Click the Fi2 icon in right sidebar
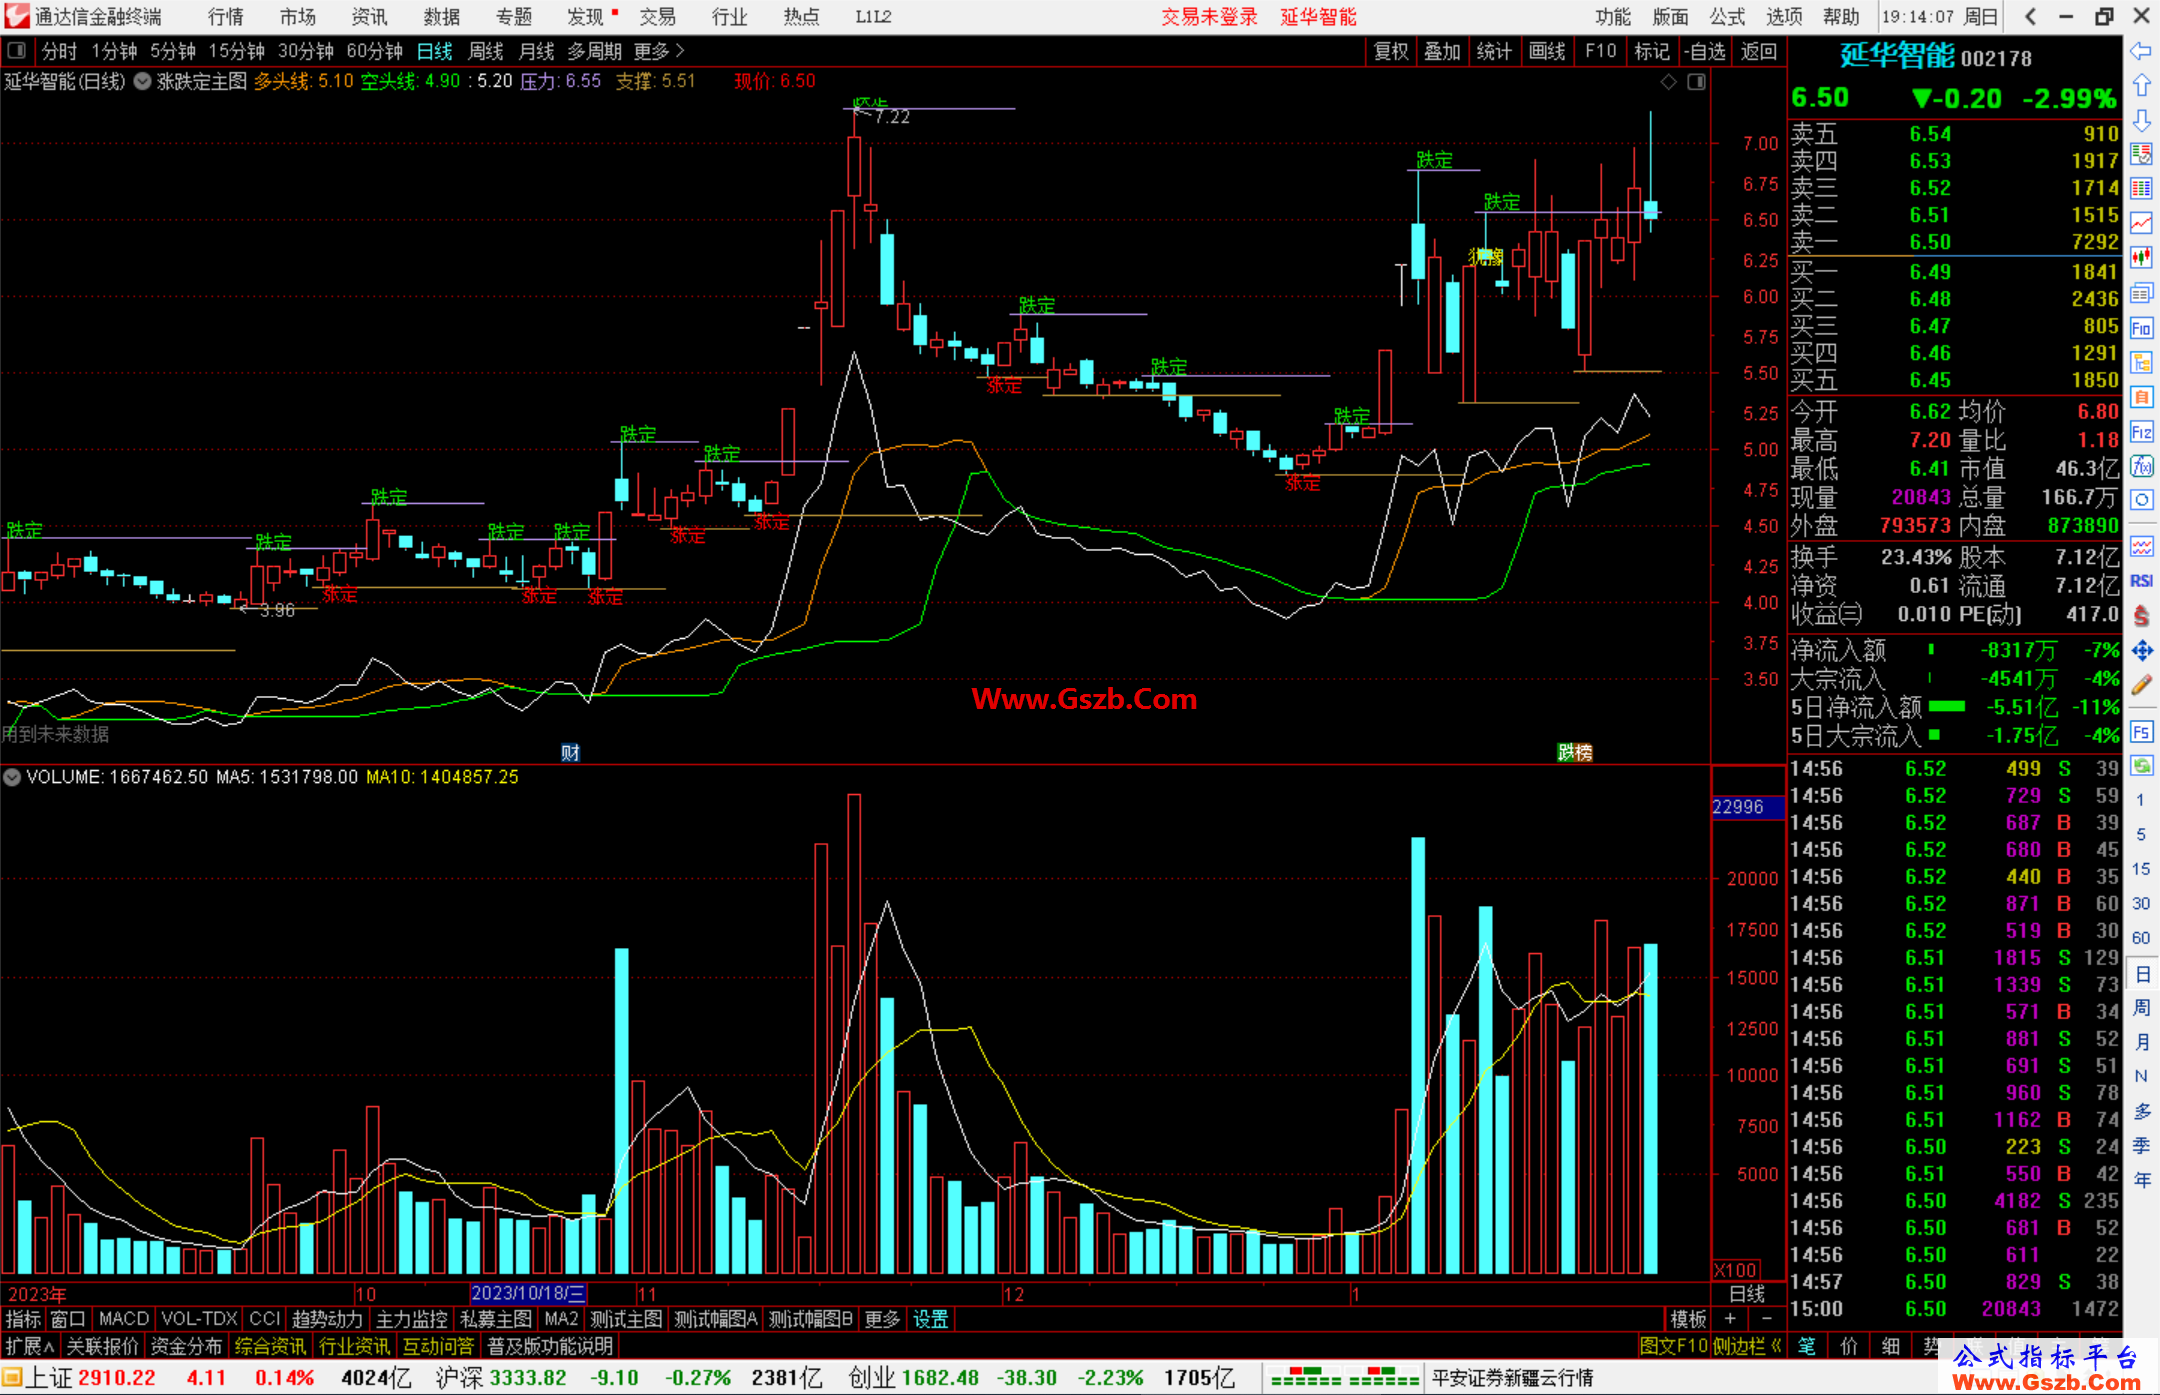 tap(2141, 432)
